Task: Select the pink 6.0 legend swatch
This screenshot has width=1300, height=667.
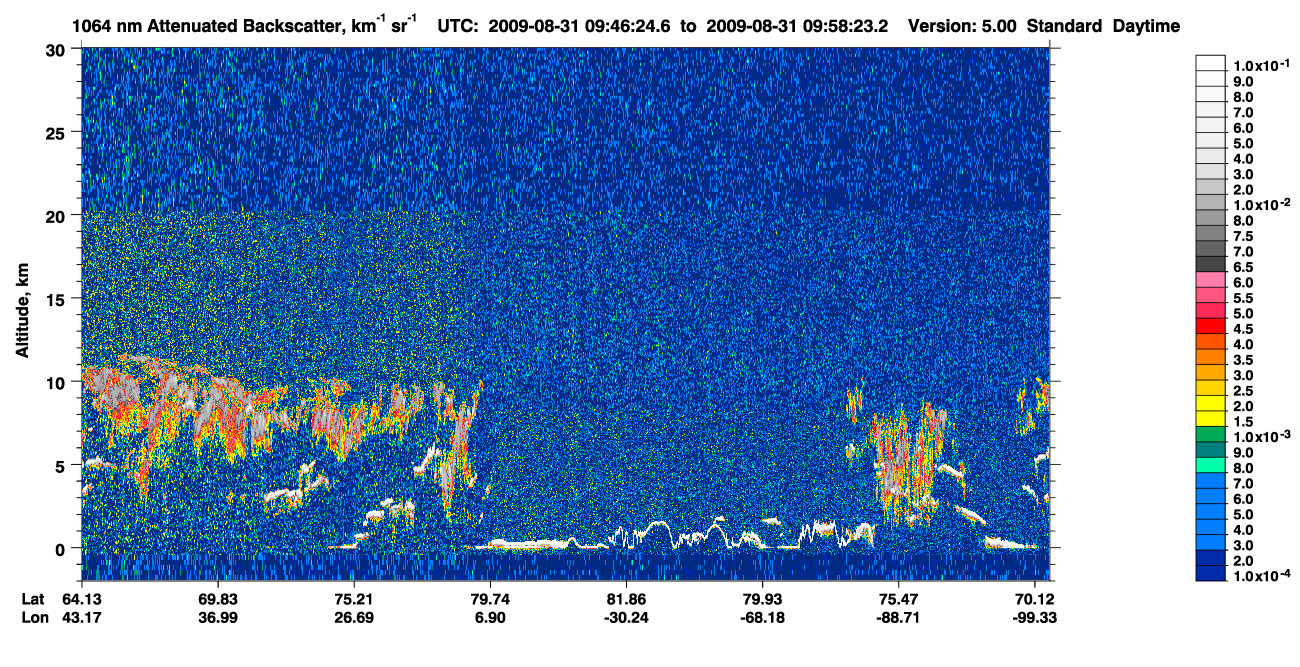Action: (1210, 280)
